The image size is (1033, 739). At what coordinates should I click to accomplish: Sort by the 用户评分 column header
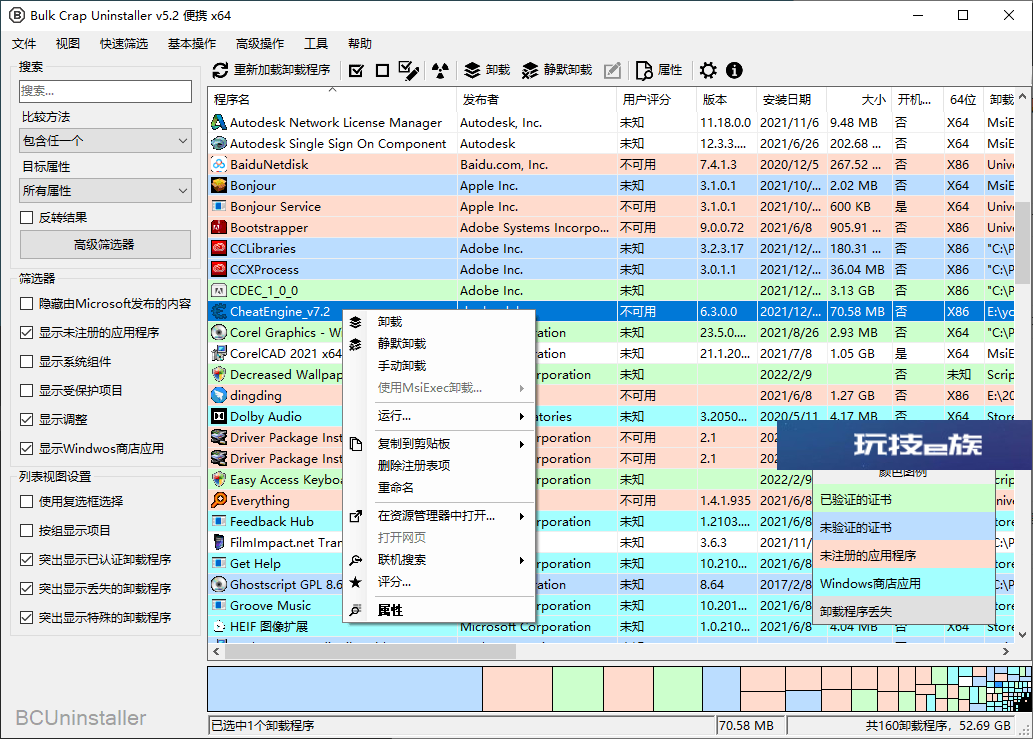click(656, 99)
